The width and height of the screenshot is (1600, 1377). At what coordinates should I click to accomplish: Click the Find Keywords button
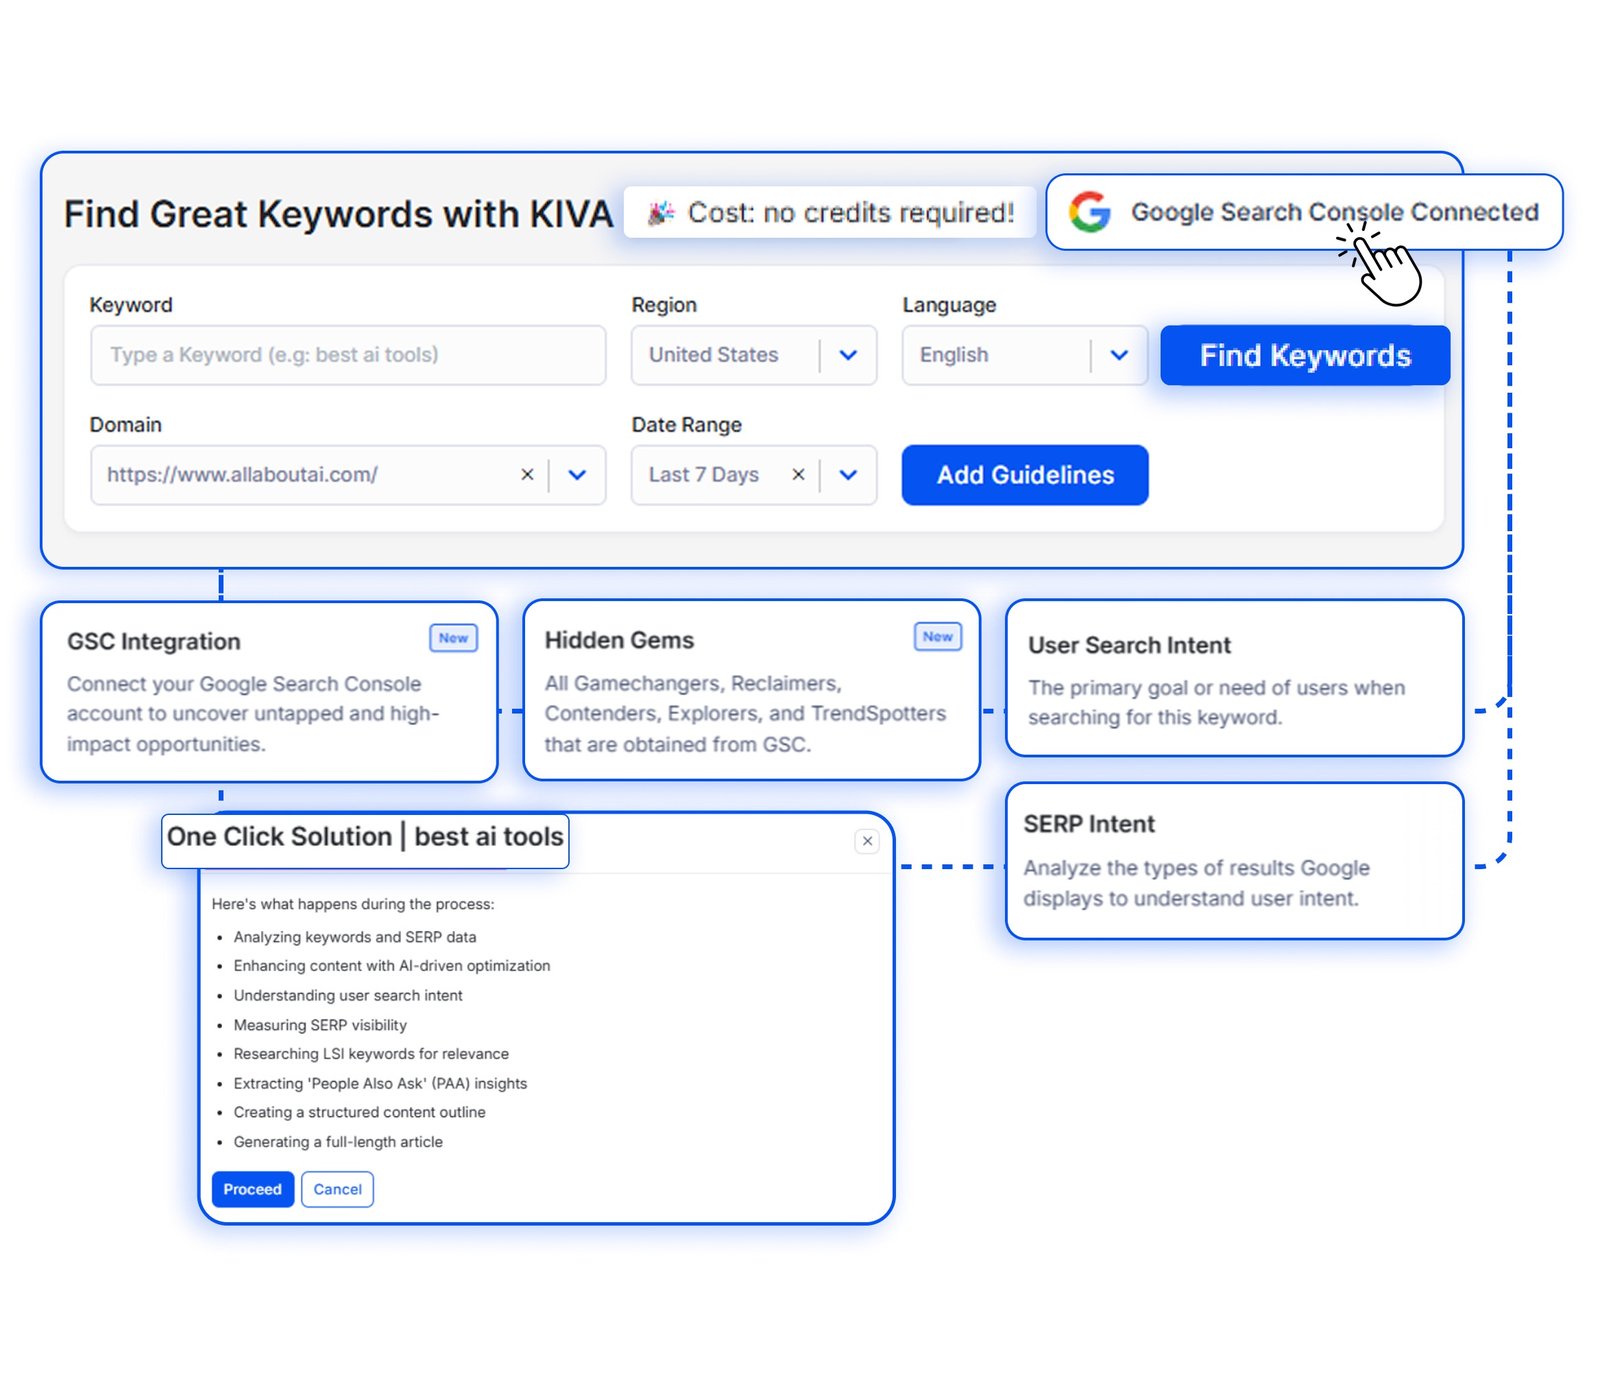coord(1304,355)
